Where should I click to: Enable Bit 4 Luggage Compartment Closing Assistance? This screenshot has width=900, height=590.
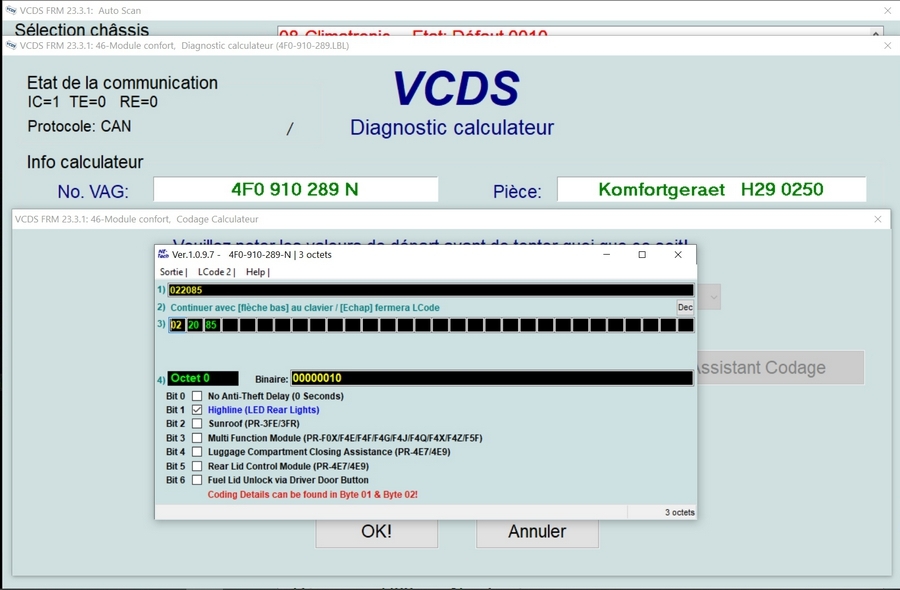(197, 452)
